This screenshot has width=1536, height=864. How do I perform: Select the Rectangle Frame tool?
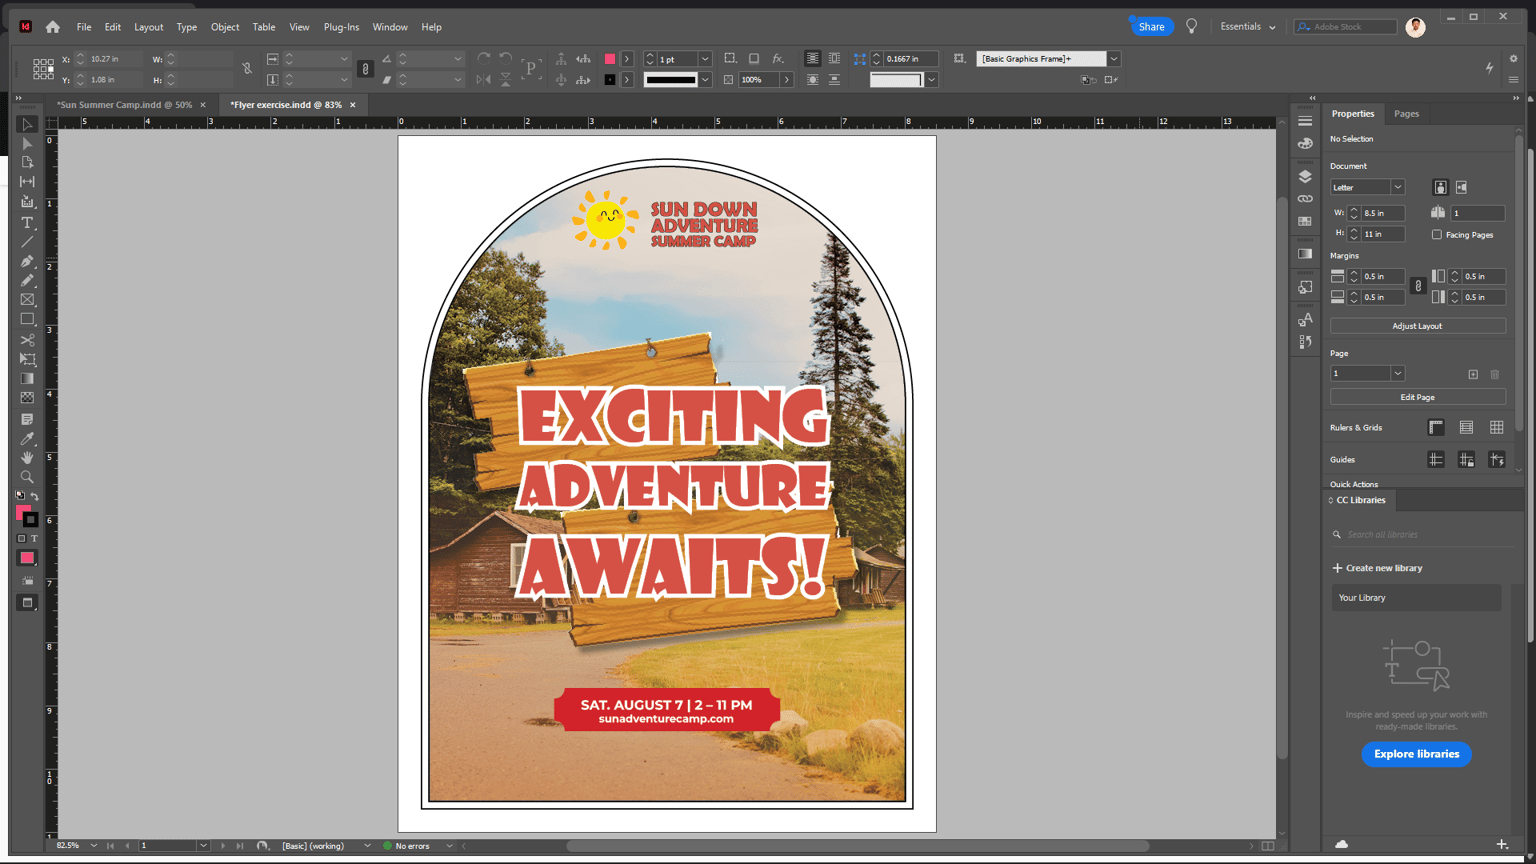[x=27, y=300]
